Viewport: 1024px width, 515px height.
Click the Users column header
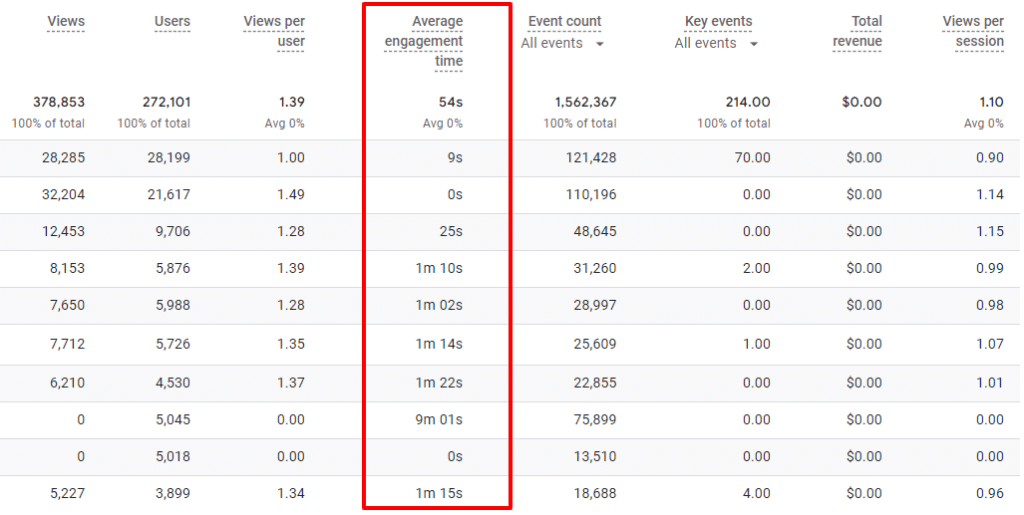click(172, 22)
